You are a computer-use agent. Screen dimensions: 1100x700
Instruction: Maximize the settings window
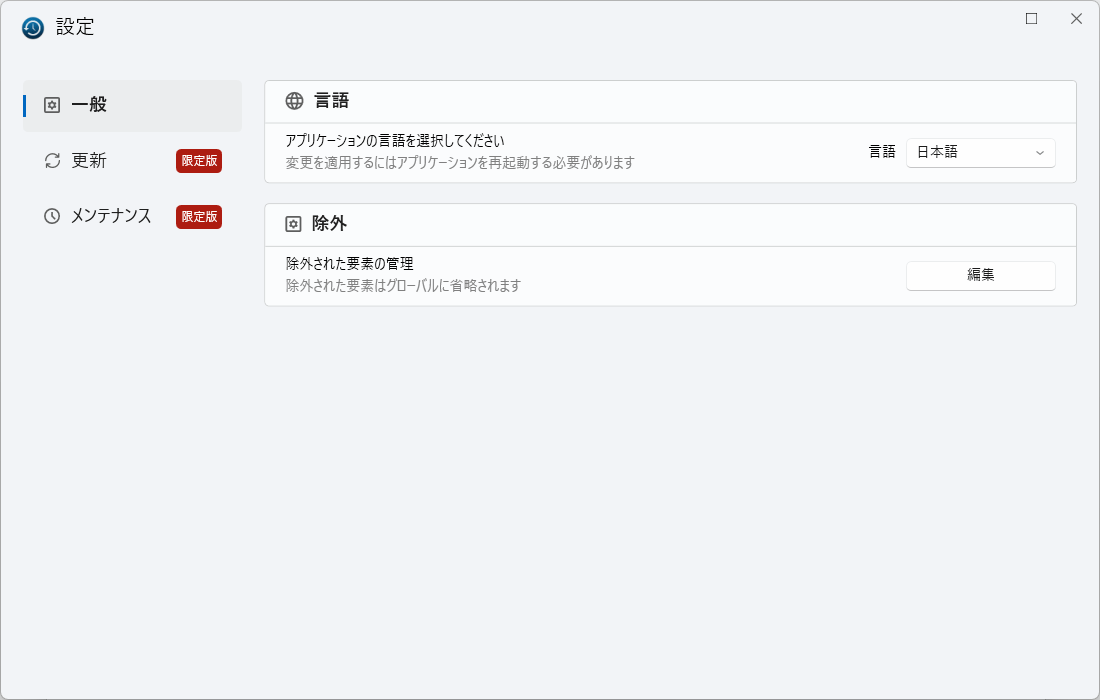click(x=1031, y=19)
